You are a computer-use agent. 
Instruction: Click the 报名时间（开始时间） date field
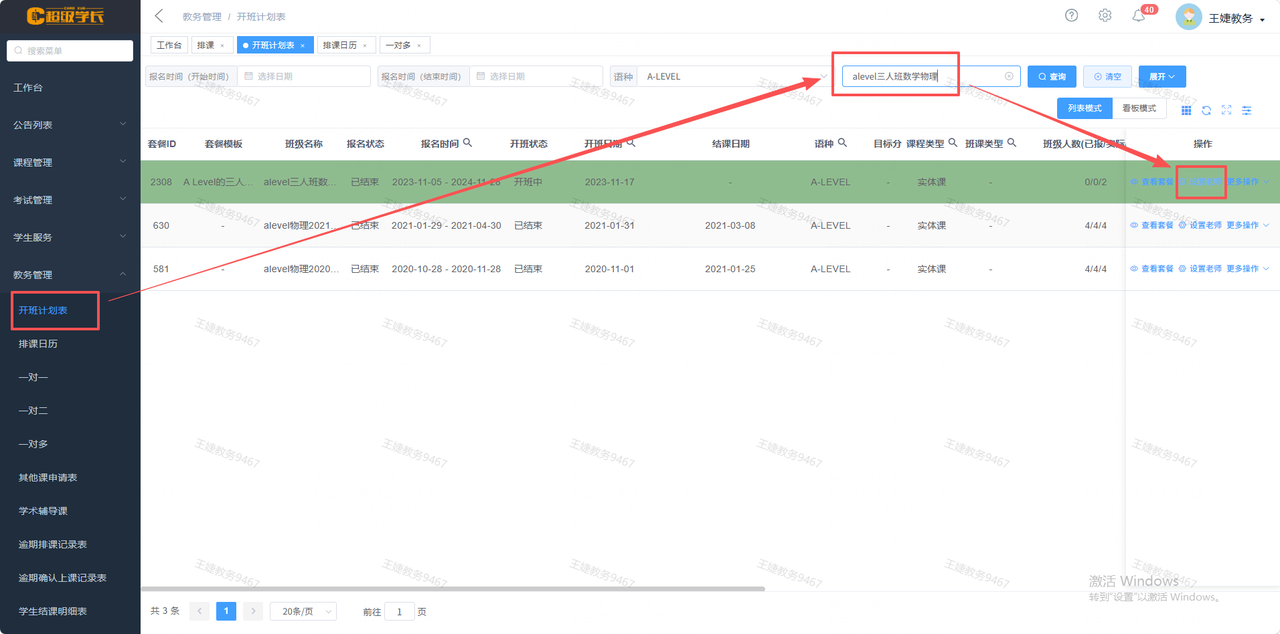point(304,76)
